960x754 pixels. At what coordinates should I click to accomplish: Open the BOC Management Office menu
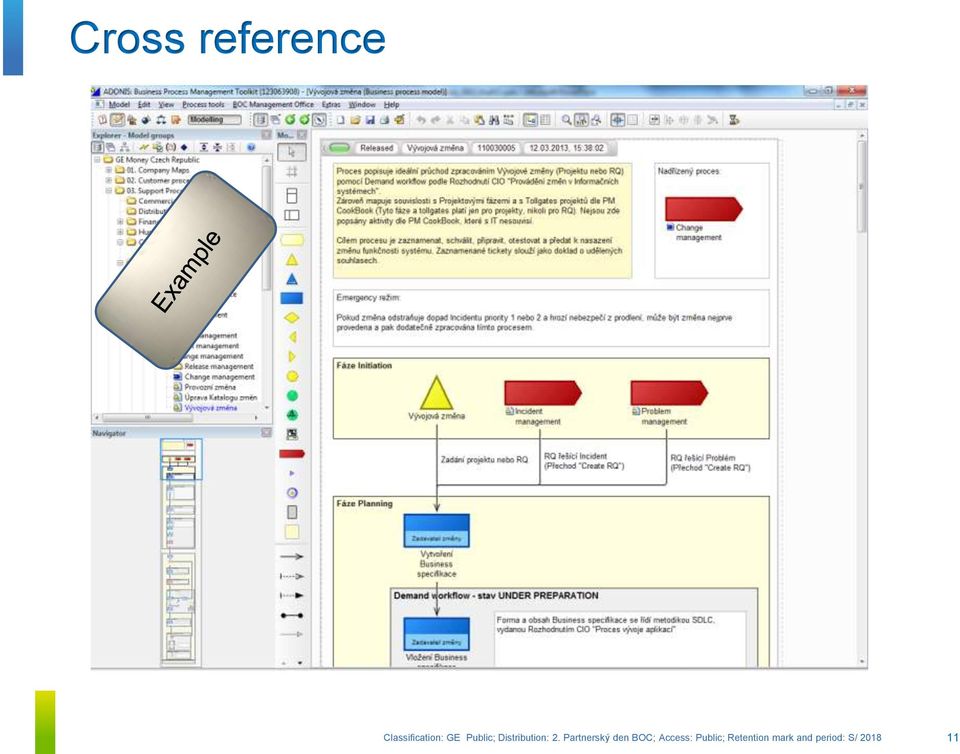pyautogui.click(x=273, y=105)
